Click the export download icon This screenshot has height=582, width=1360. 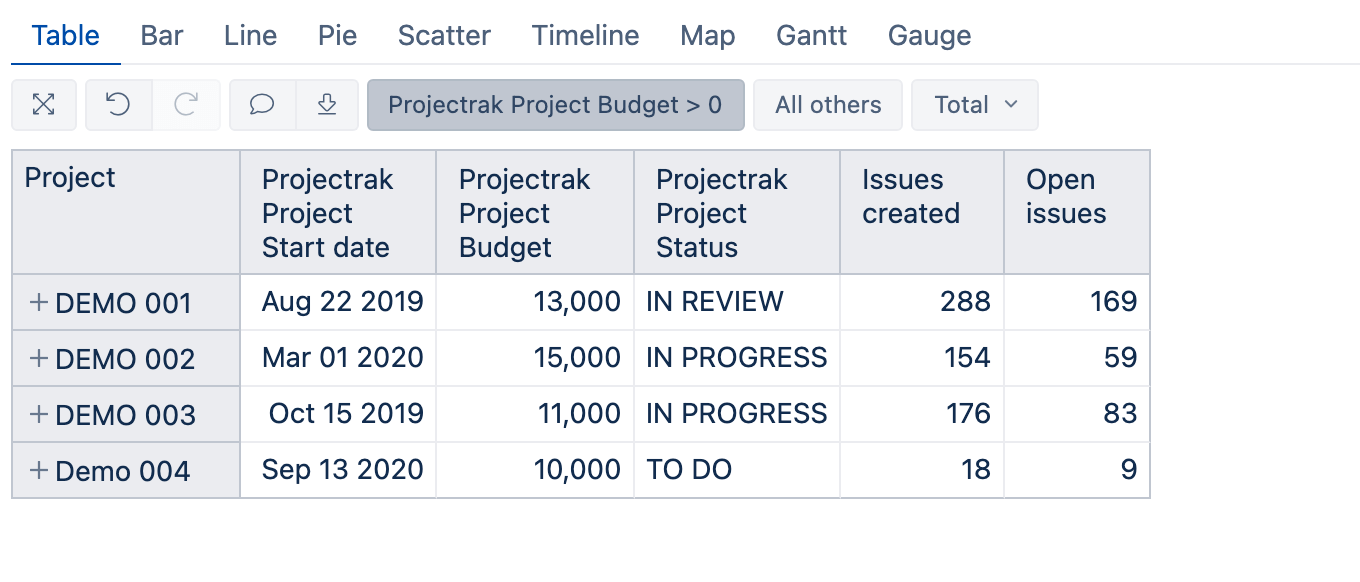point(327,105)
